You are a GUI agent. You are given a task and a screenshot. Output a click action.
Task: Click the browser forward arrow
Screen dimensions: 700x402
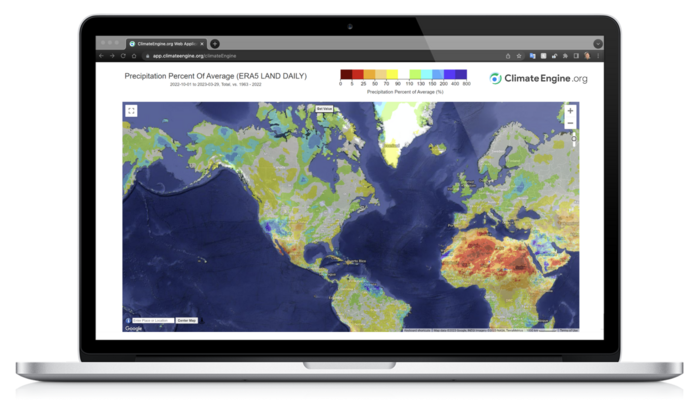[112, 55]
